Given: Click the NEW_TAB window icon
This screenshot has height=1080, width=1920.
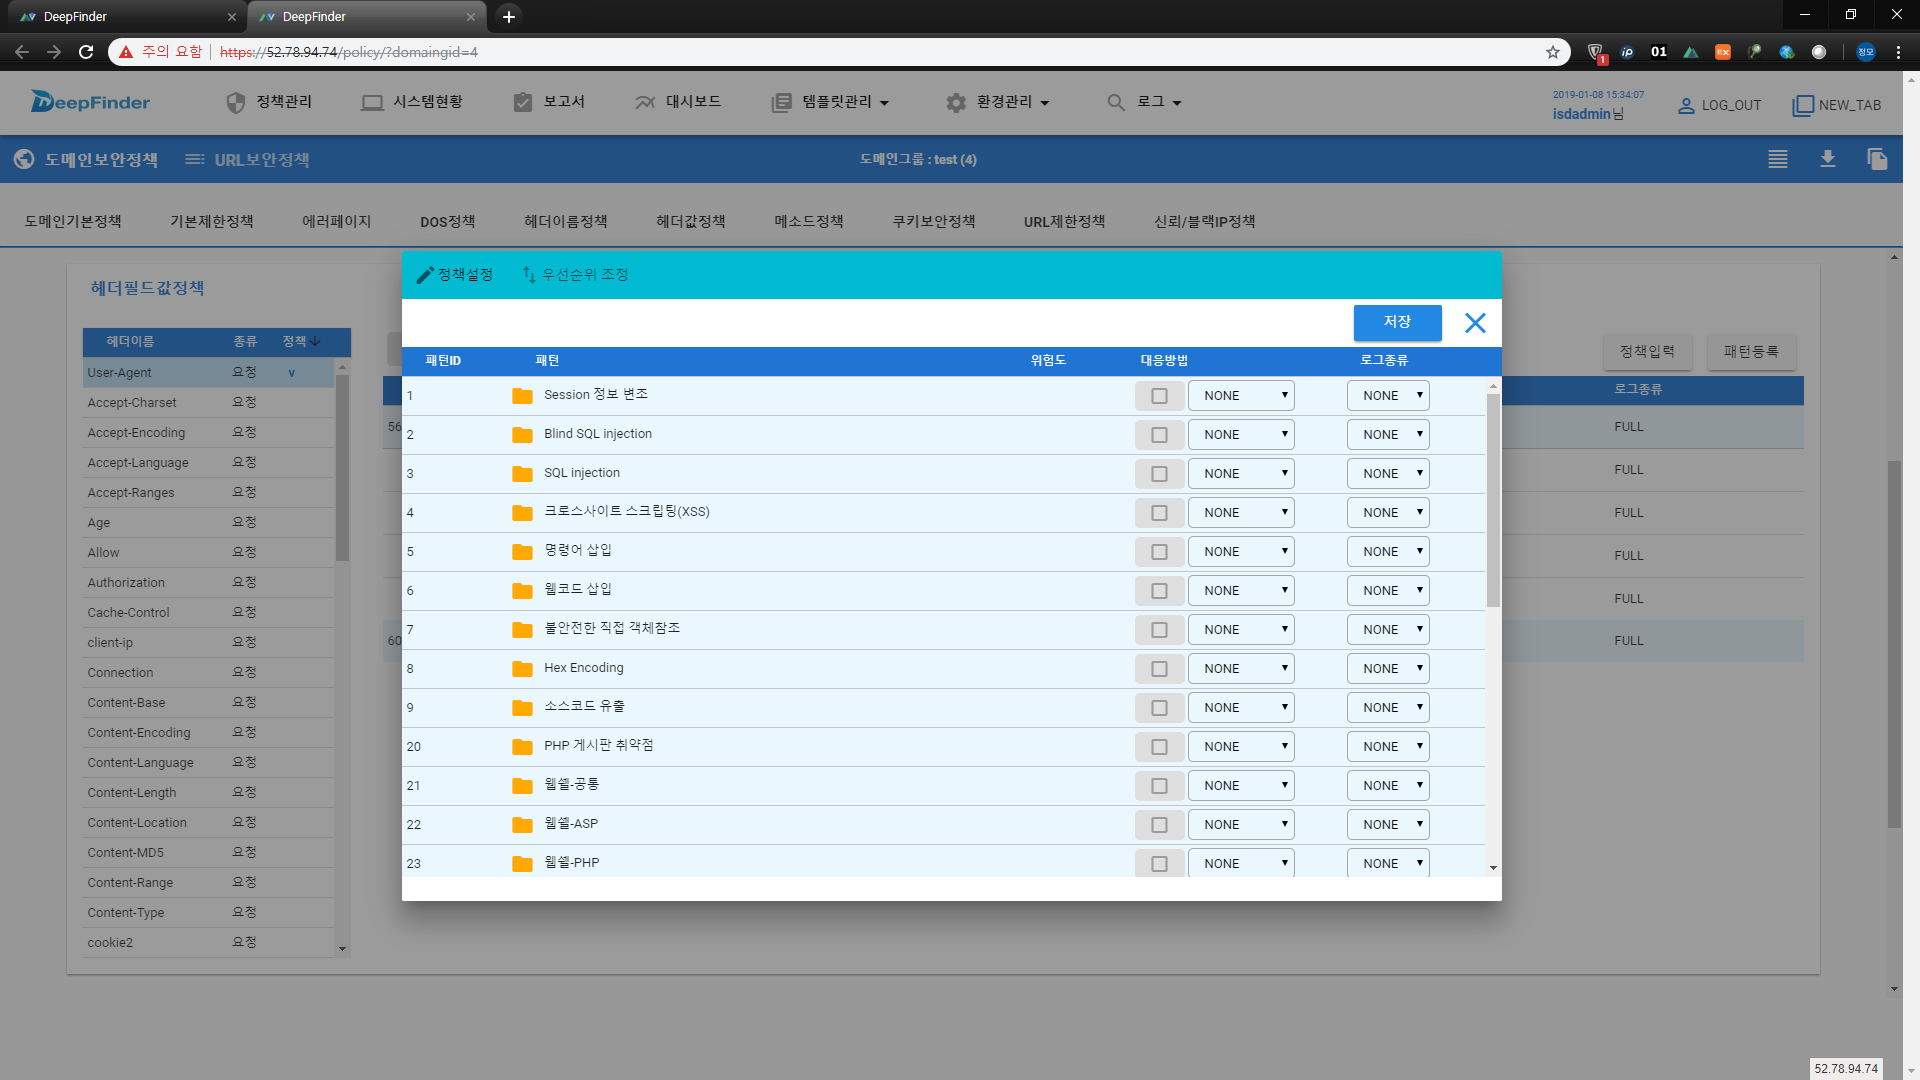Looking at the screenshot, I should pyautogui.click(x=1803, y=106).
